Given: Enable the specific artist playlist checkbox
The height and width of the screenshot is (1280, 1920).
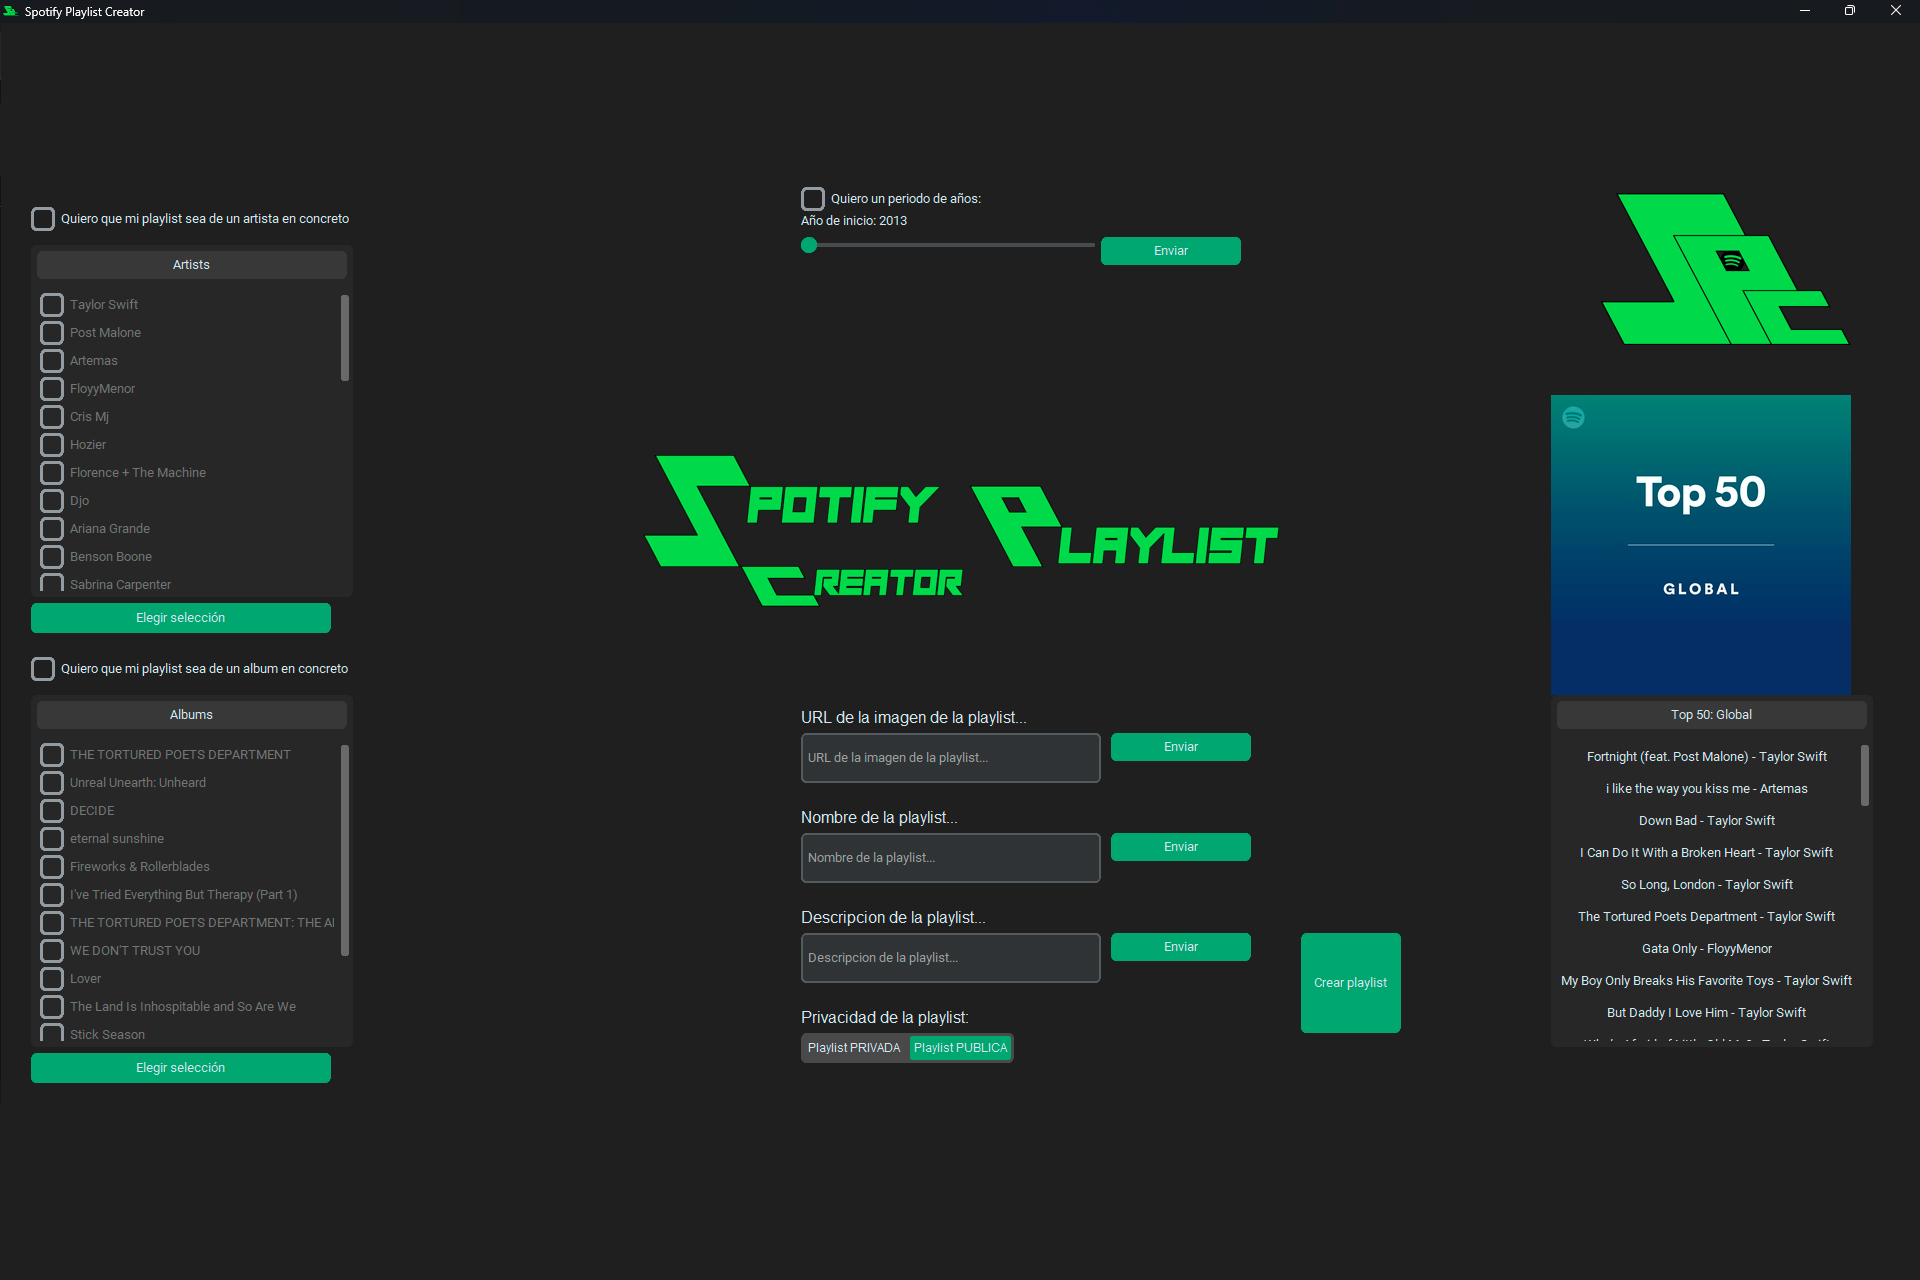Looking at the screenshot, I should click(x=43, y=219).
